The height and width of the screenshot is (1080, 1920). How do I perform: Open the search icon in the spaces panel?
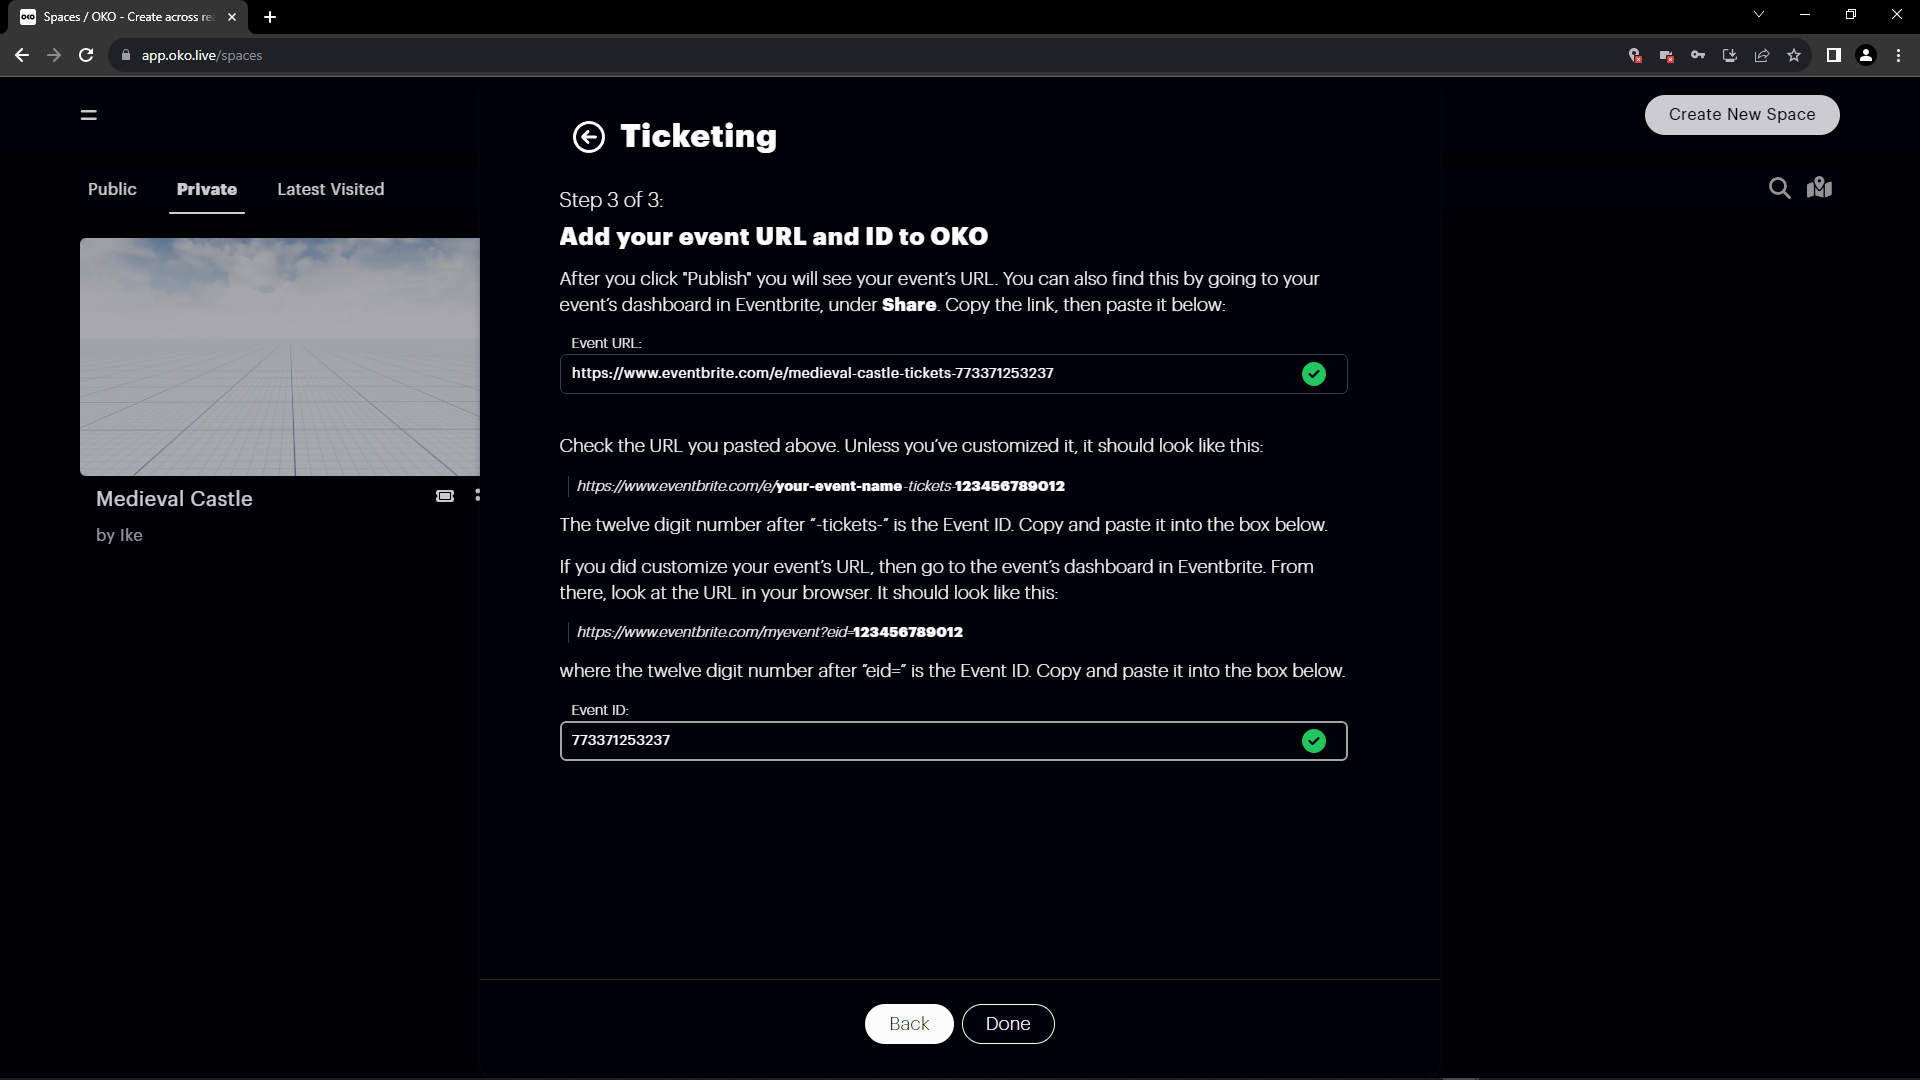tap(1779, 188)
